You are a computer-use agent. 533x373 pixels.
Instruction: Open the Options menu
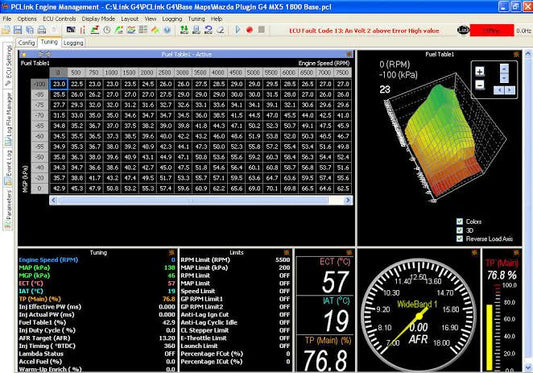[x=27, y=19]
